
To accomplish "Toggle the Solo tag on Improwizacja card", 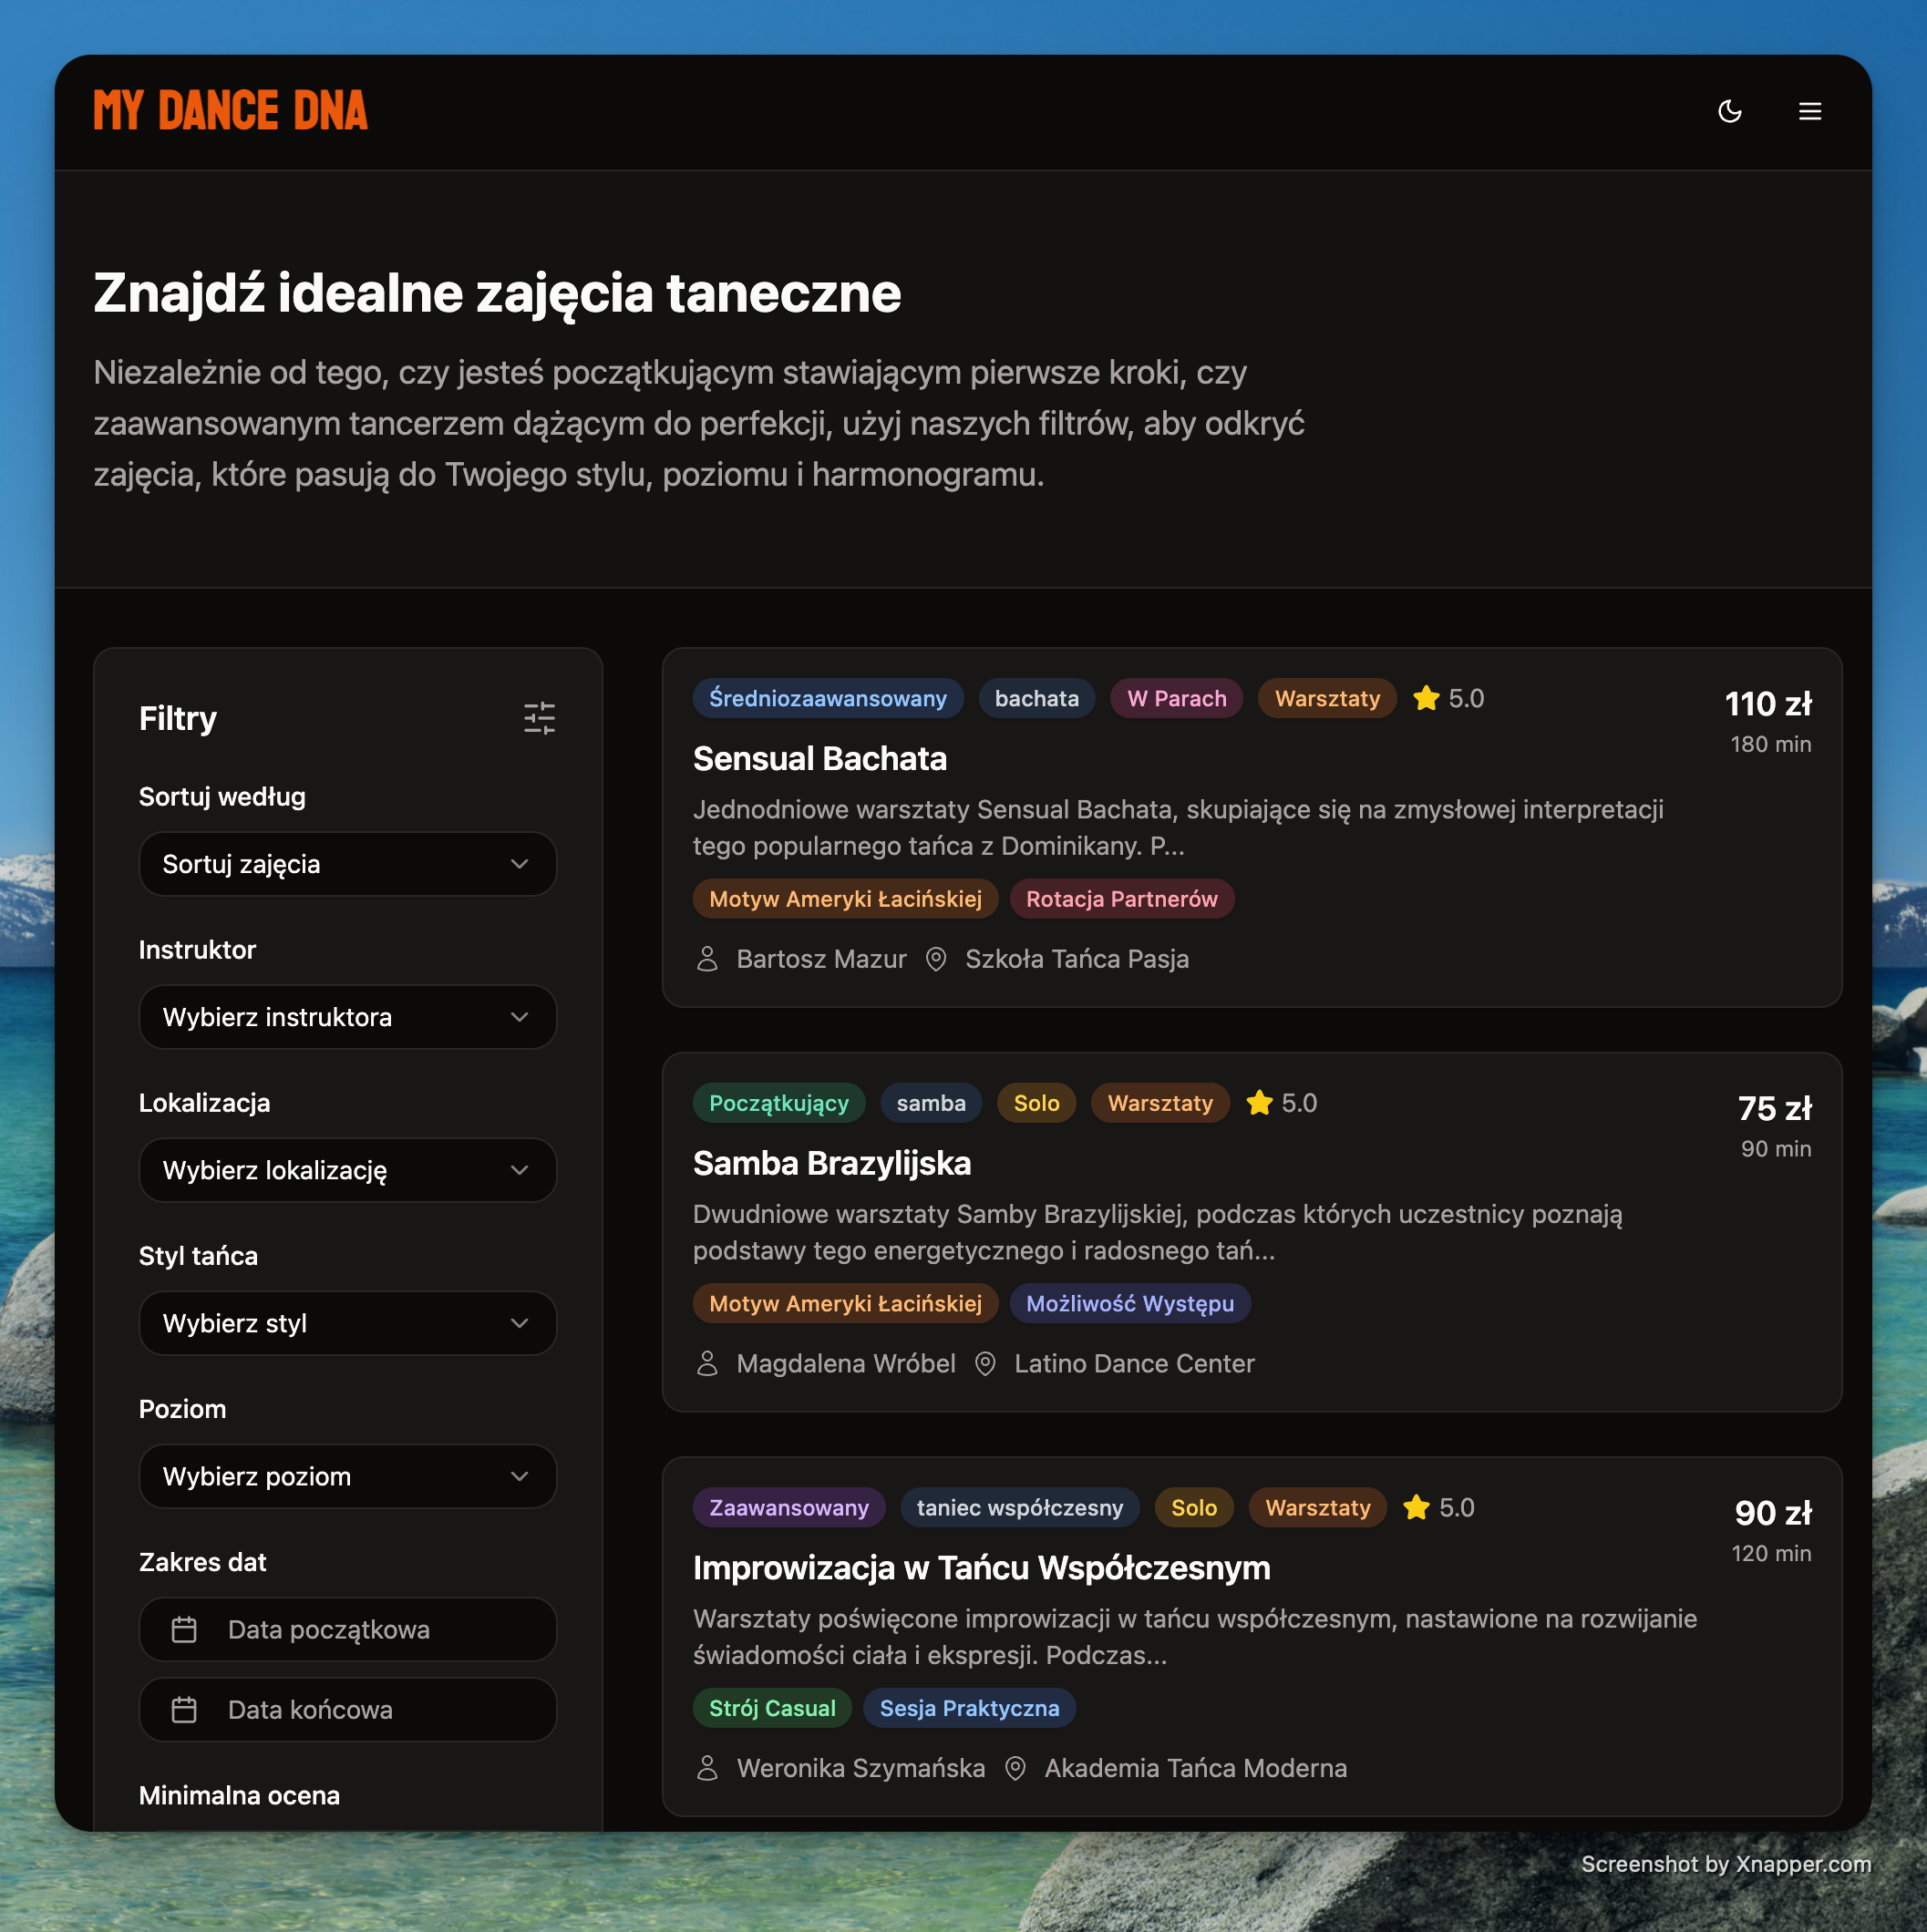I will (1193, 1507).
